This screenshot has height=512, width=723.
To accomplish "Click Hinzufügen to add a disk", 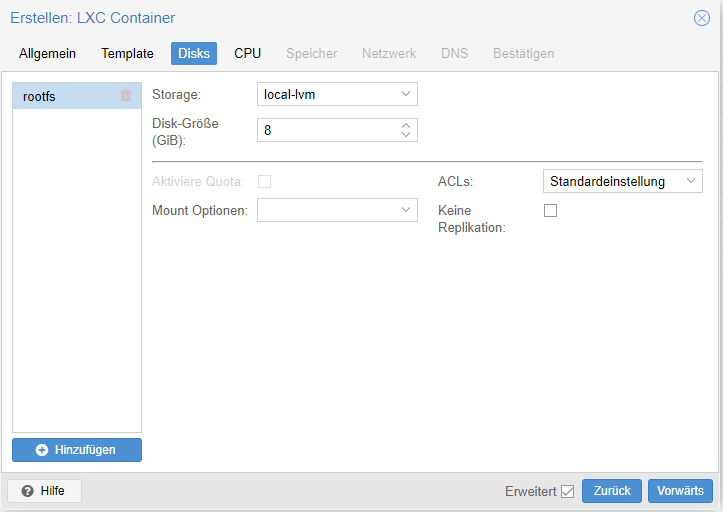I will point(77,450).
